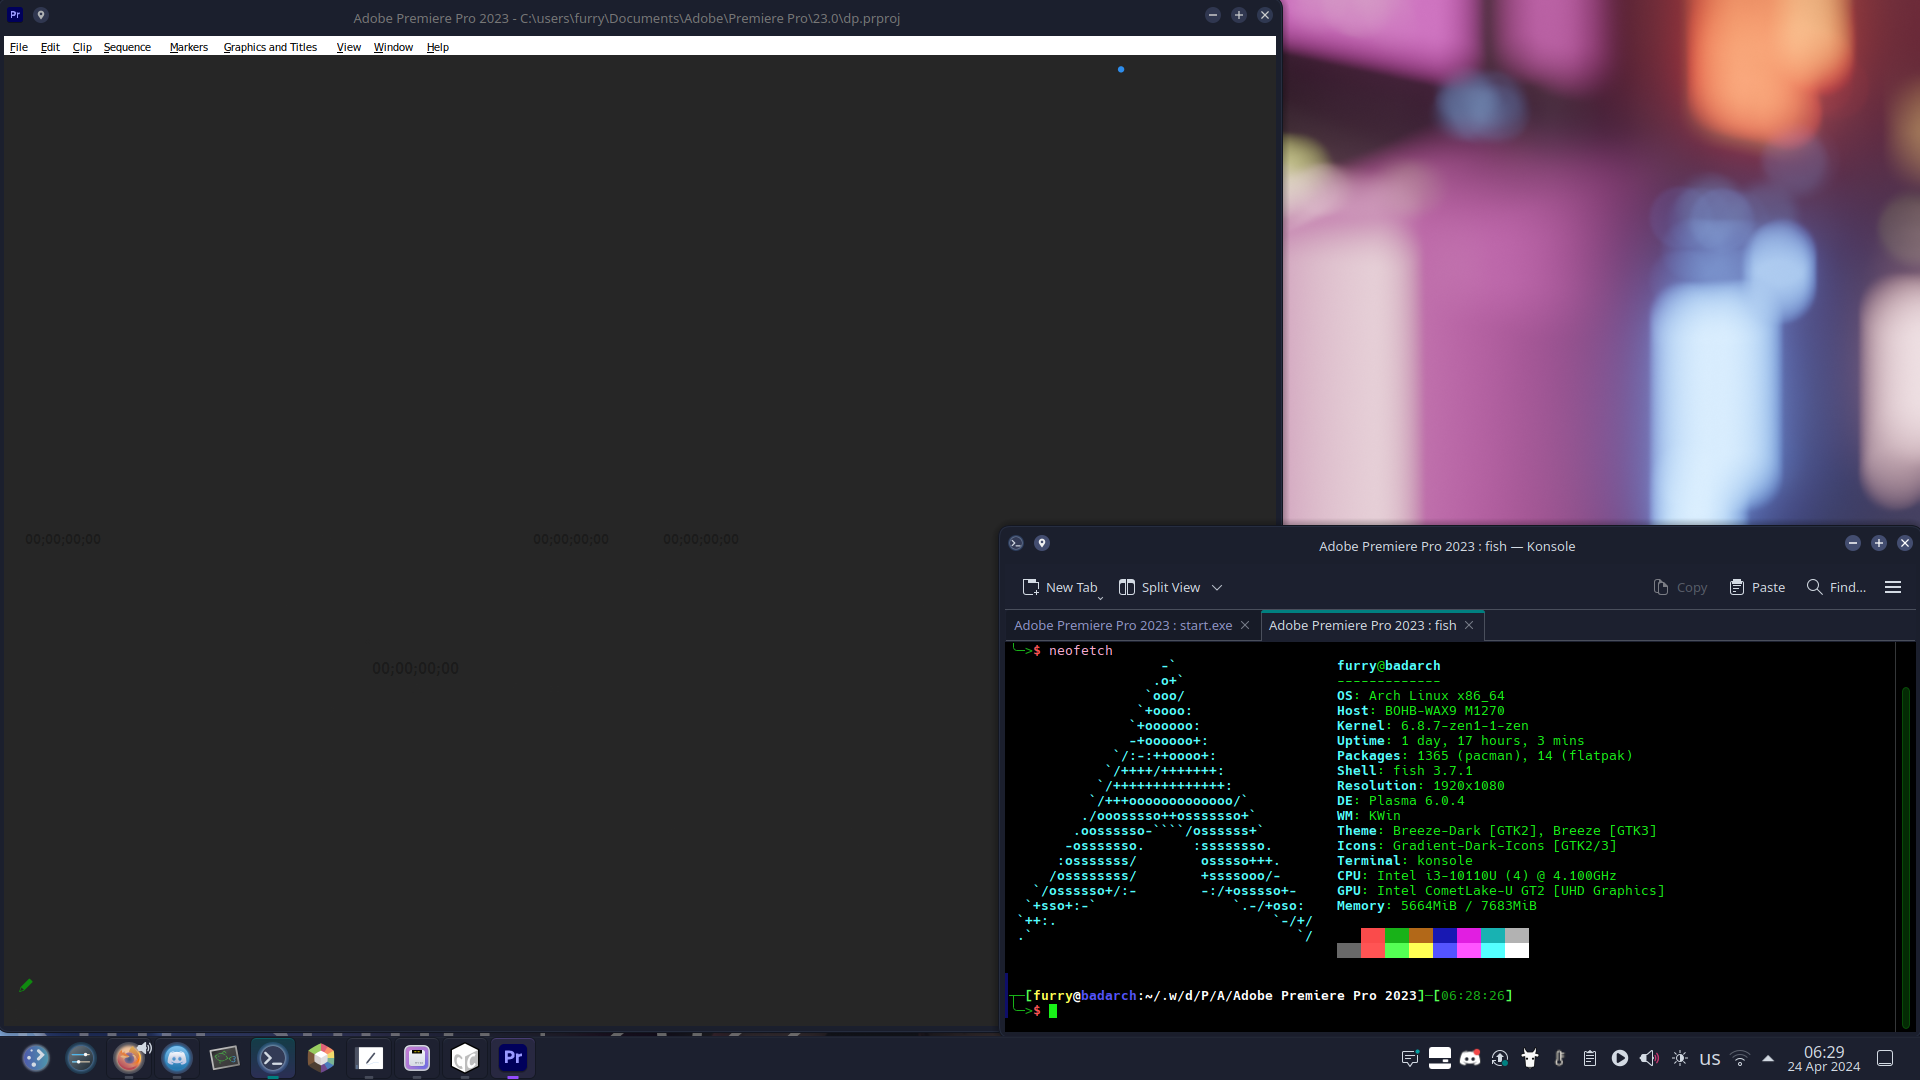Open the Konsole hamburger menu
The height and width of the screenshot is (1080, 1920).
(x=1893, y=587)
